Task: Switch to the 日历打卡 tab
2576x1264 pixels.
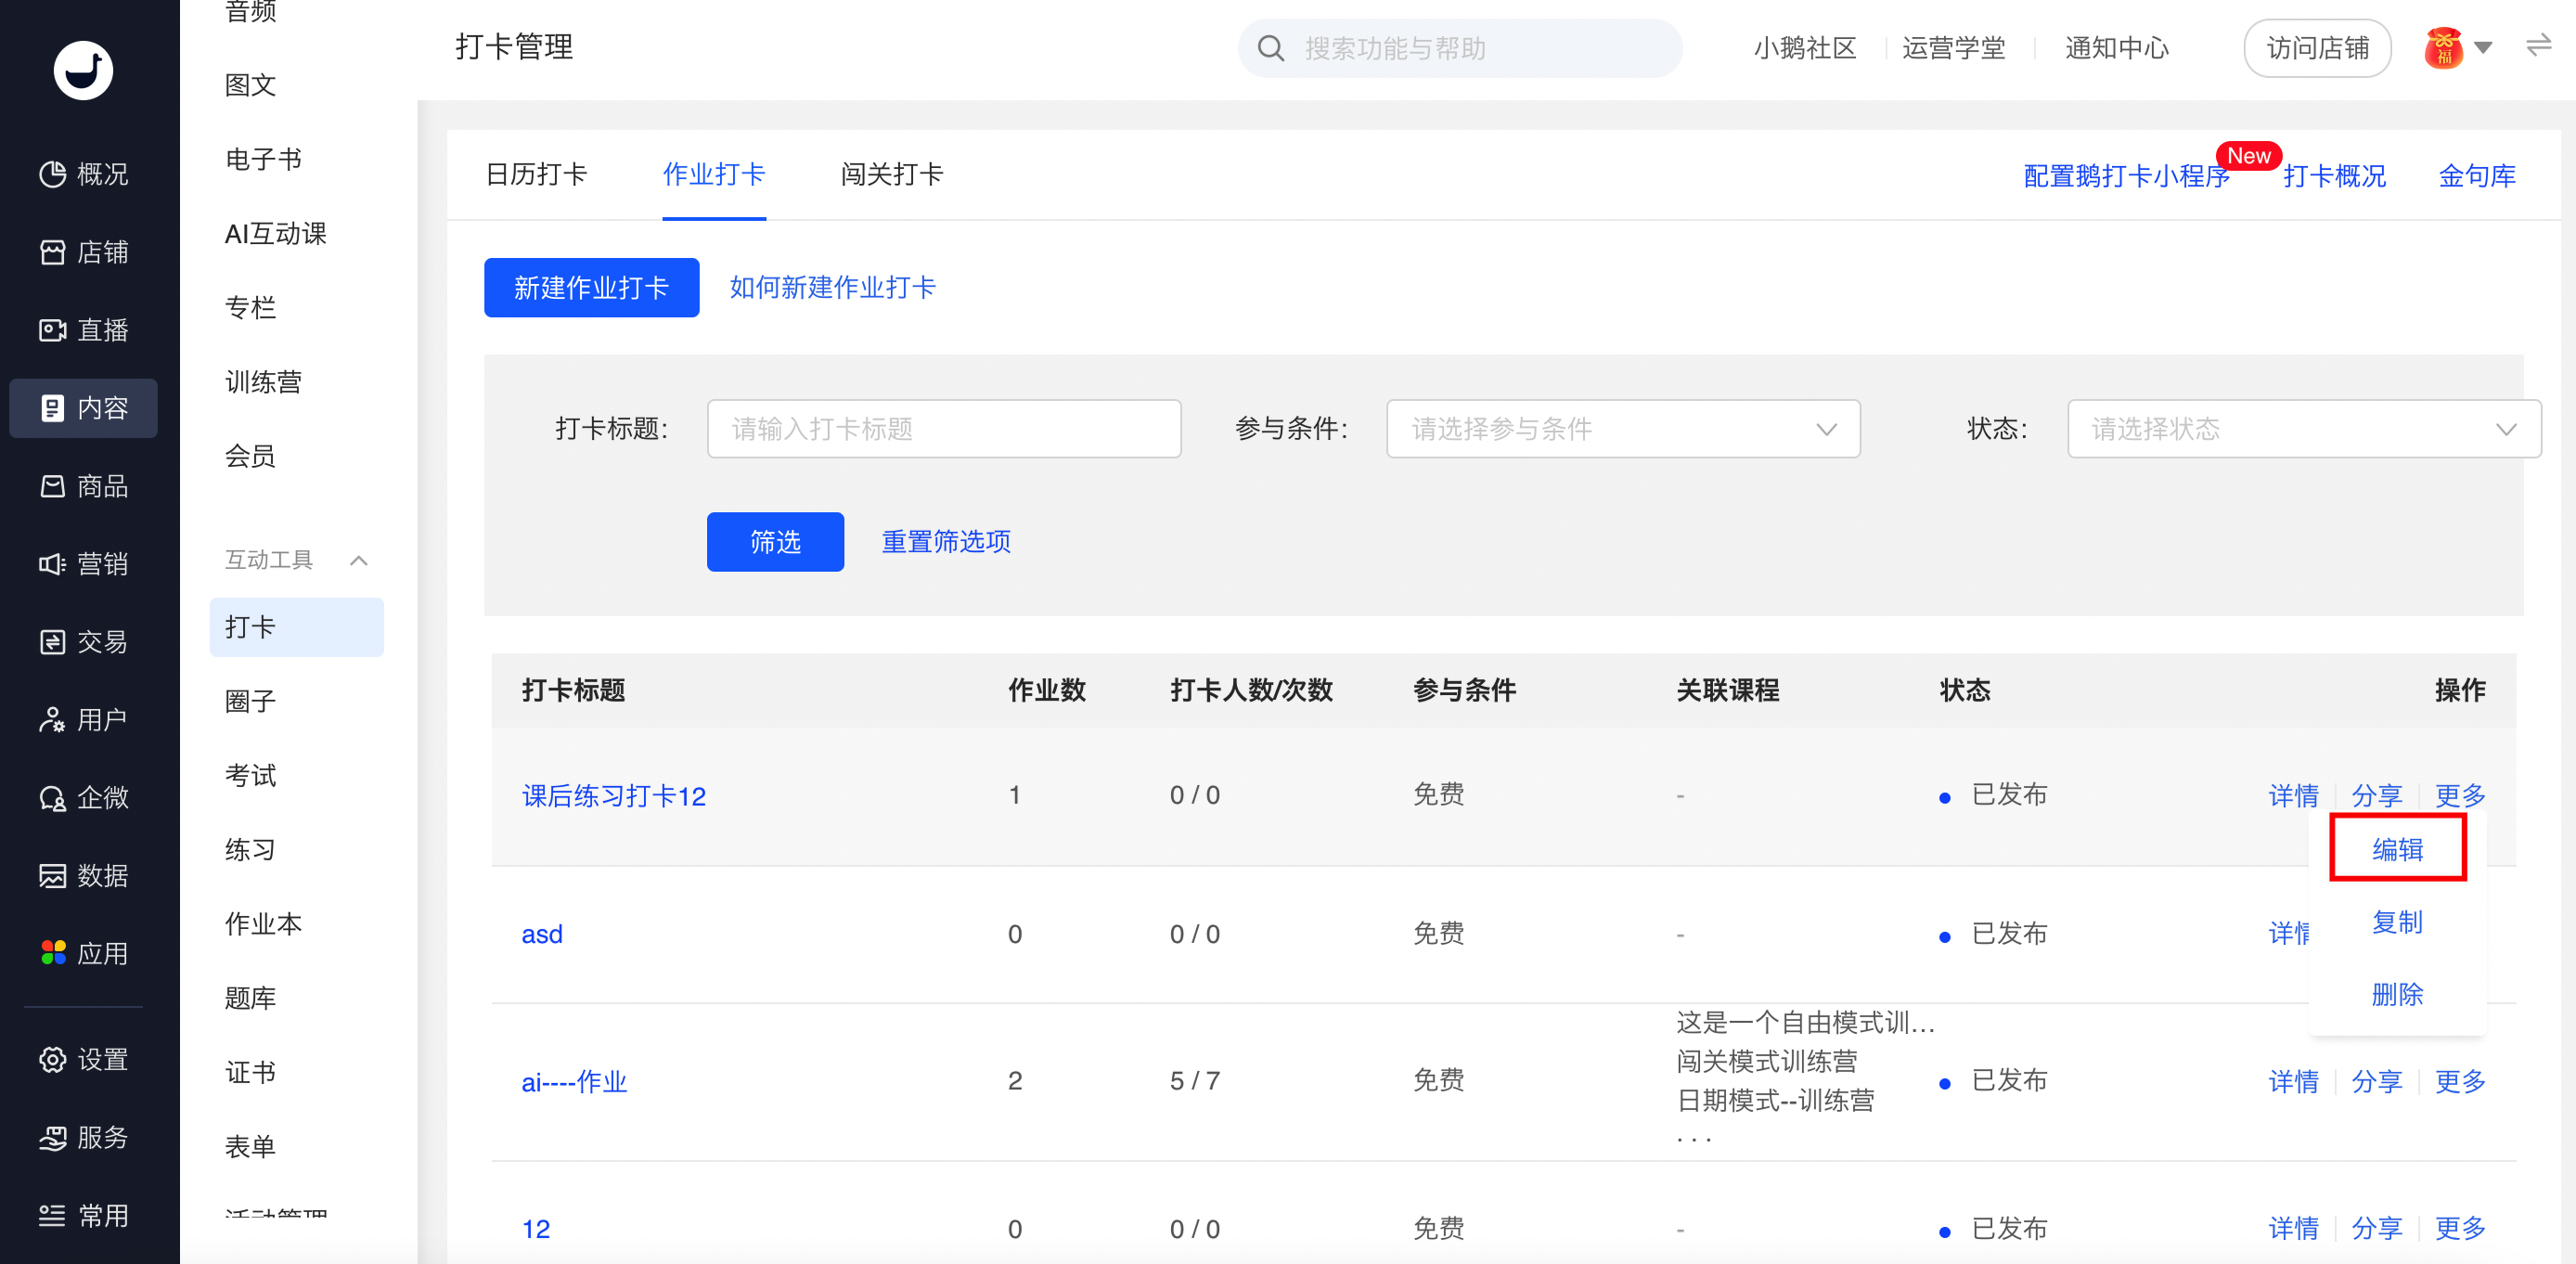Action: point(536,175)
